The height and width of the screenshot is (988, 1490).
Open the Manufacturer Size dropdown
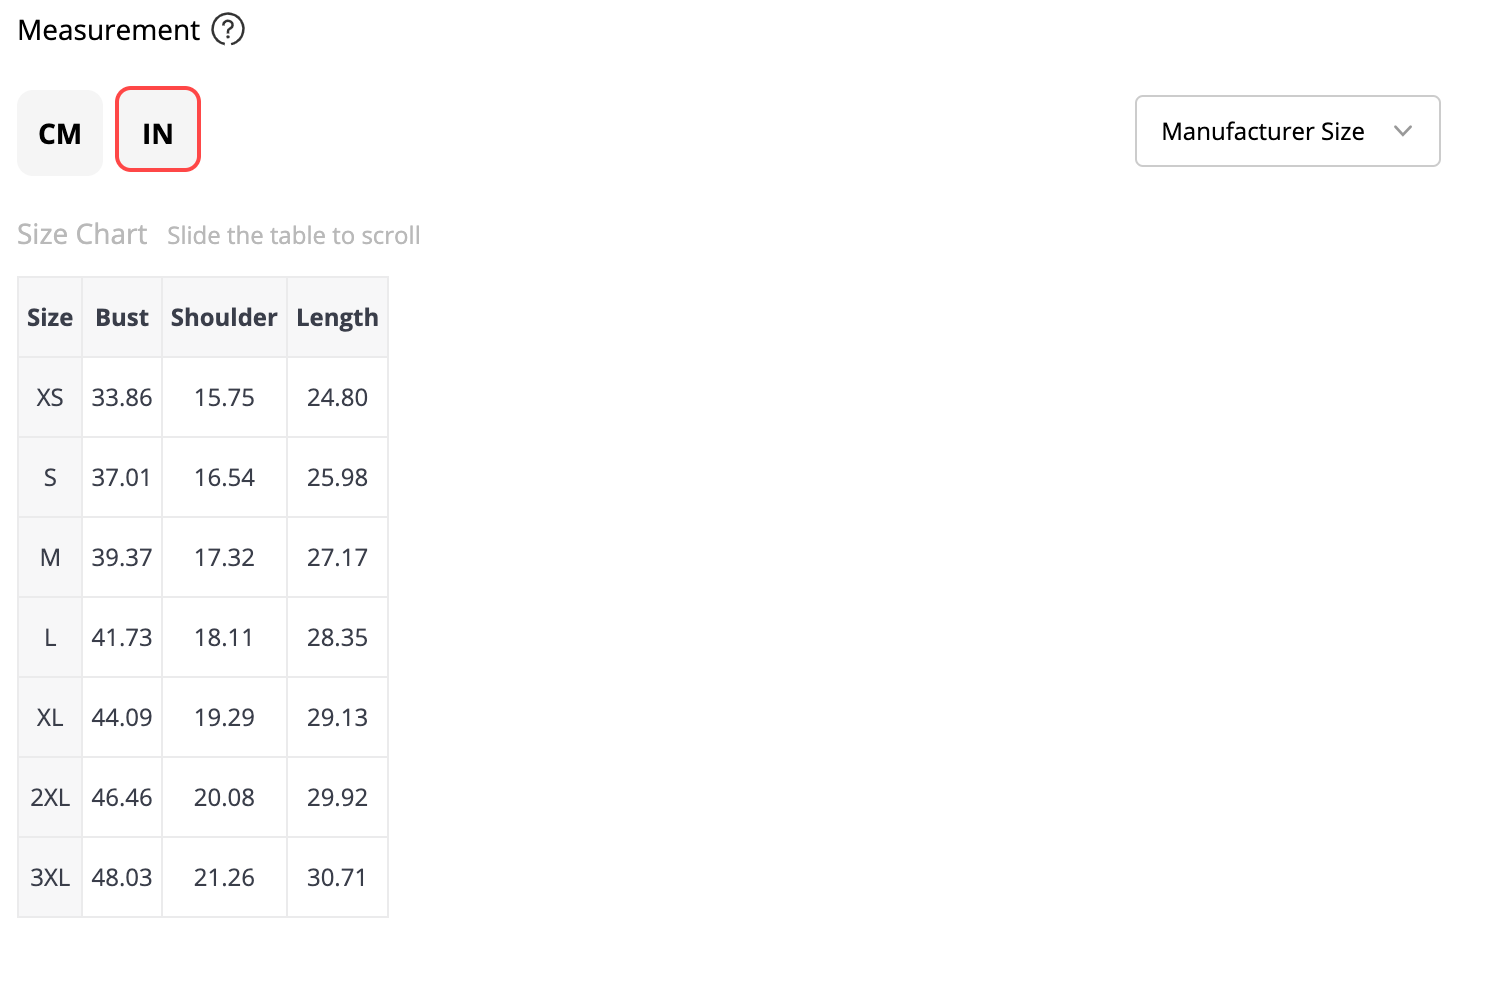[1287, 131]
